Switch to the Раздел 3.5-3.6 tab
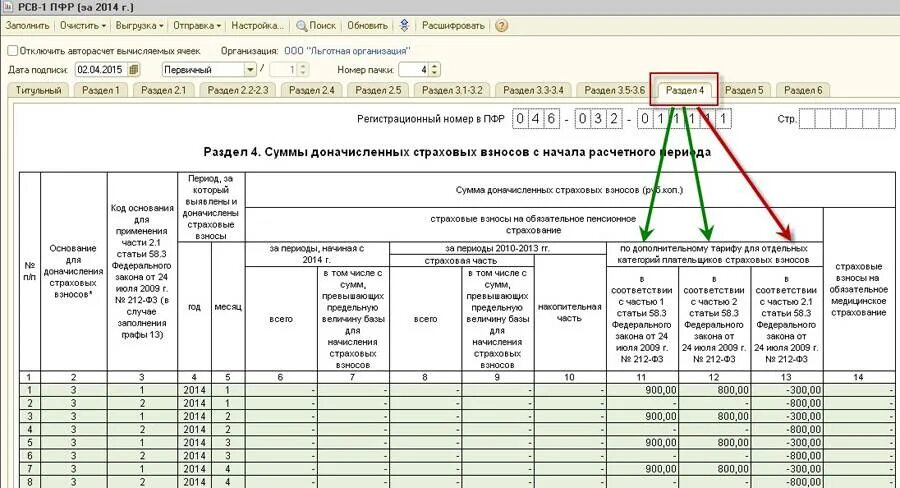The image size is (900, 488). point(614,90)
